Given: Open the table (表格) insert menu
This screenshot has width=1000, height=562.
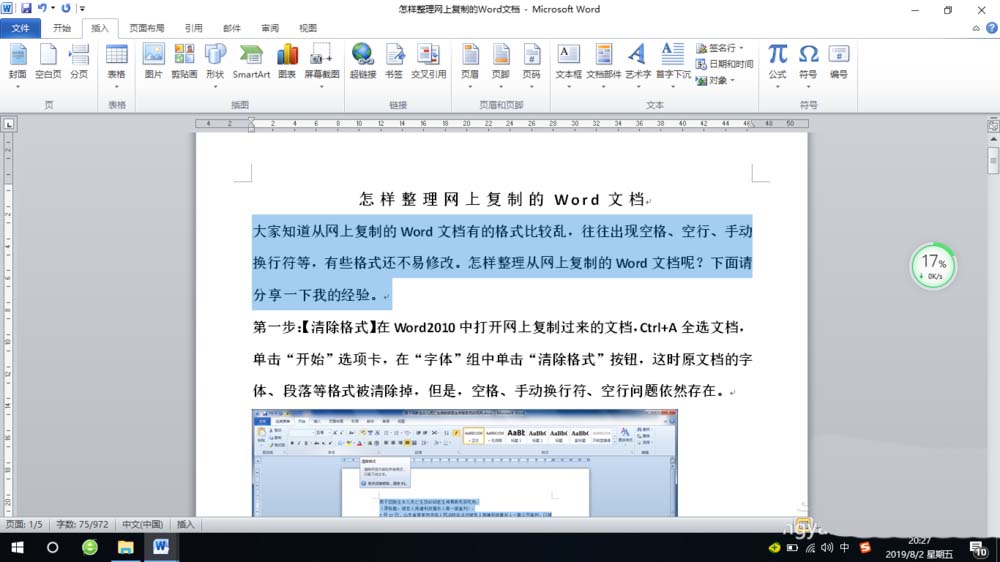Looking at the screenshot, I should coord(117,65).
